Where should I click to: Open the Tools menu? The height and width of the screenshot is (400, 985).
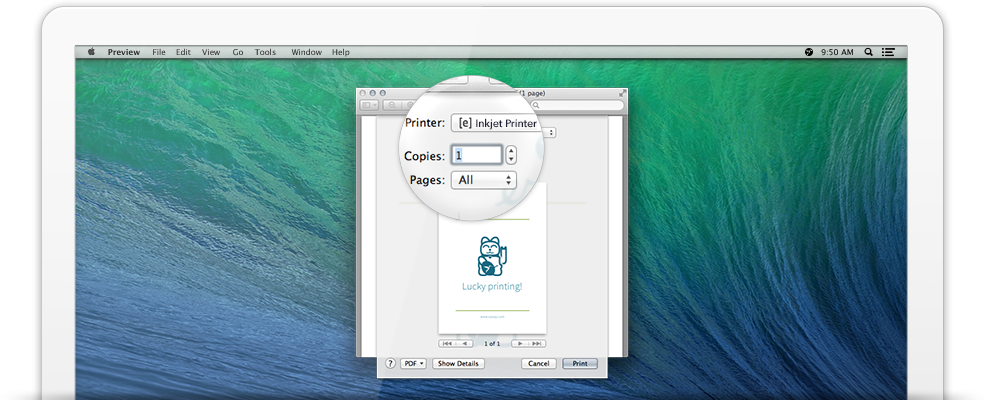point(265,52)
